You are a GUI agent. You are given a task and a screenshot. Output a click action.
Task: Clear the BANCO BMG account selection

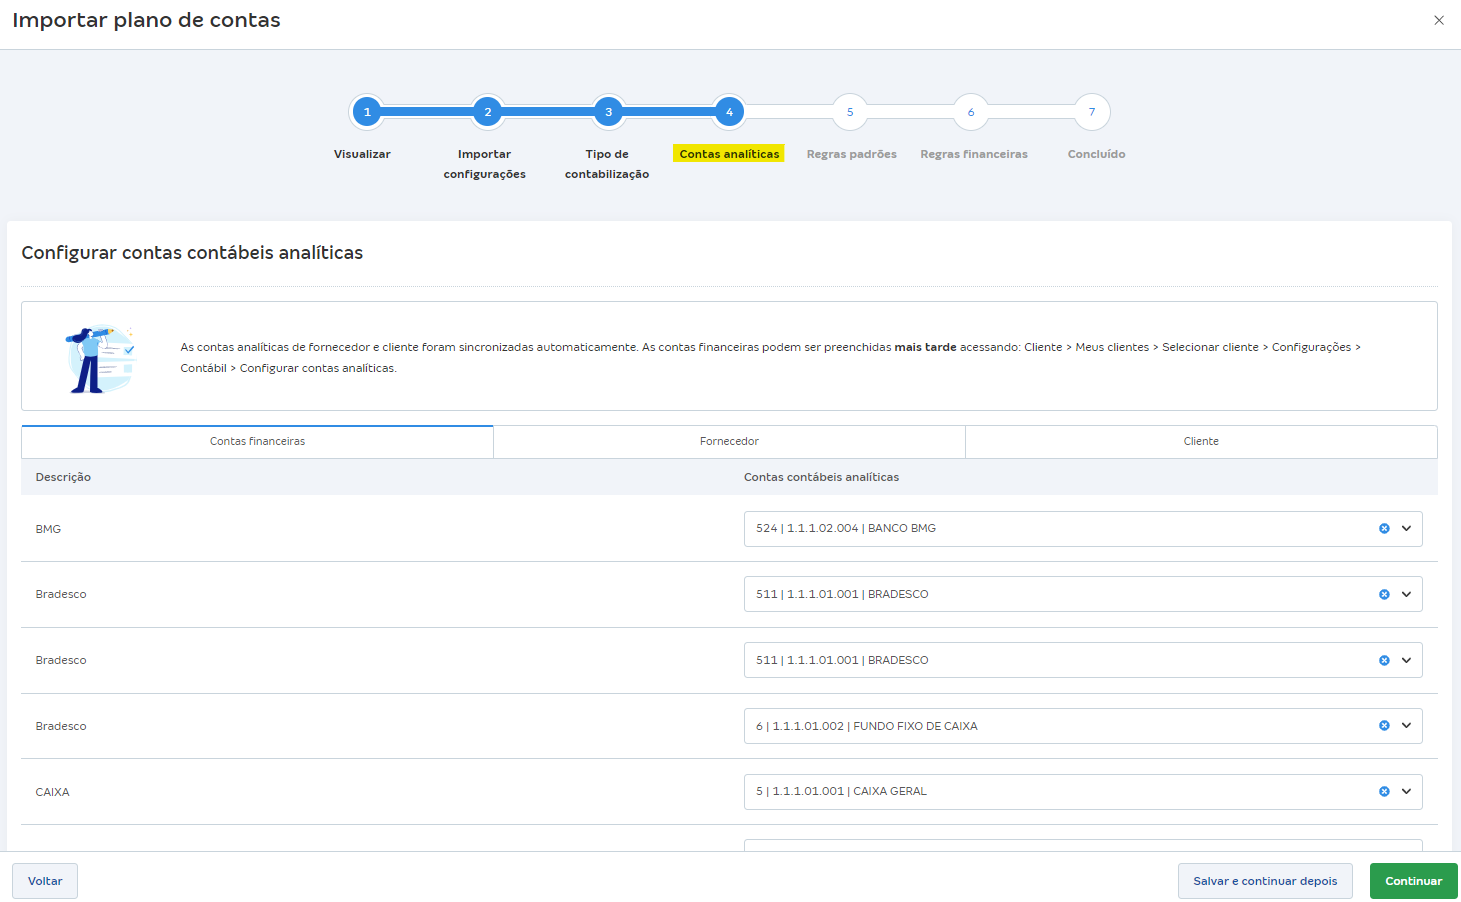[1384, 529]
